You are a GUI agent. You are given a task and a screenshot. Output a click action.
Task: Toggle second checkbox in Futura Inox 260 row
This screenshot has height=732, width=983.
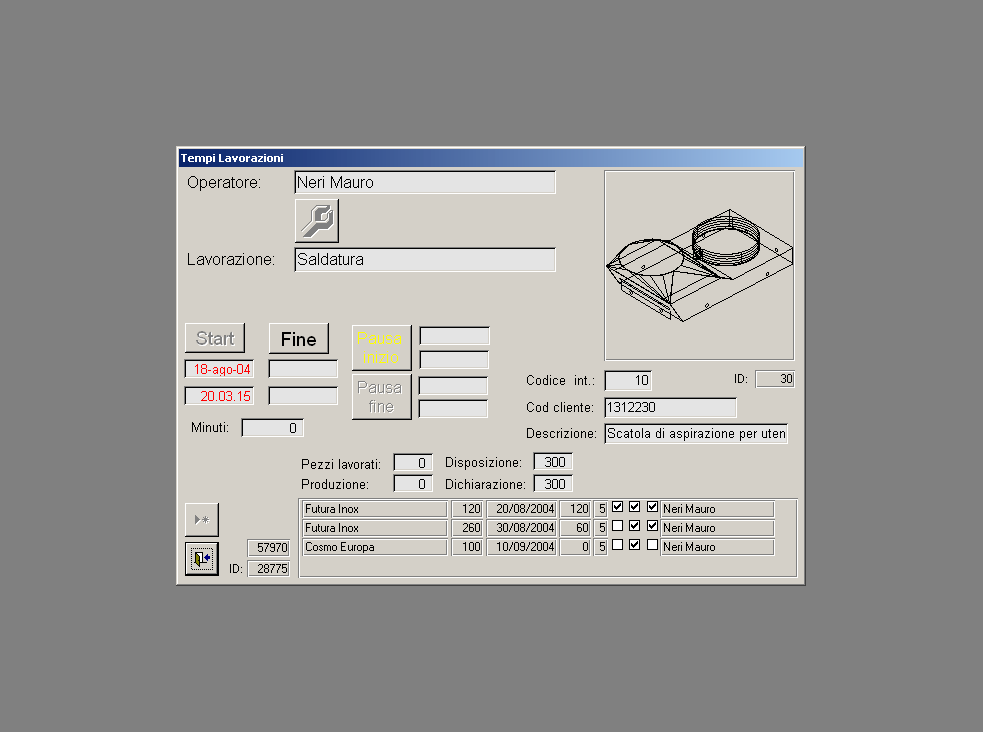coord(634,525)
